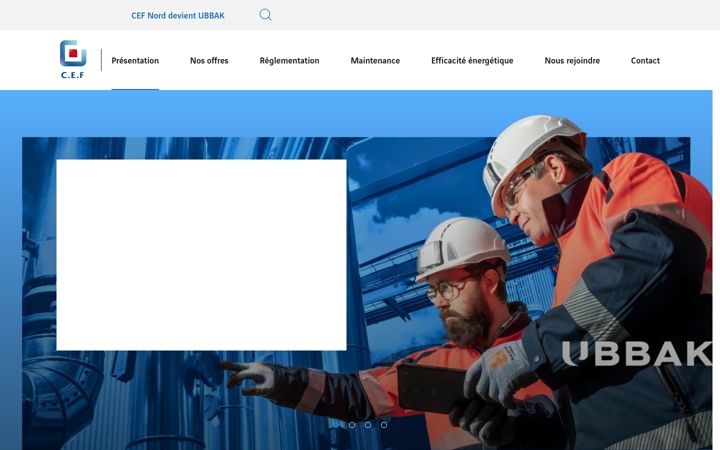The image size is (720, 450).
Task: Click the Contact link
Action: (x=645, y=61)
